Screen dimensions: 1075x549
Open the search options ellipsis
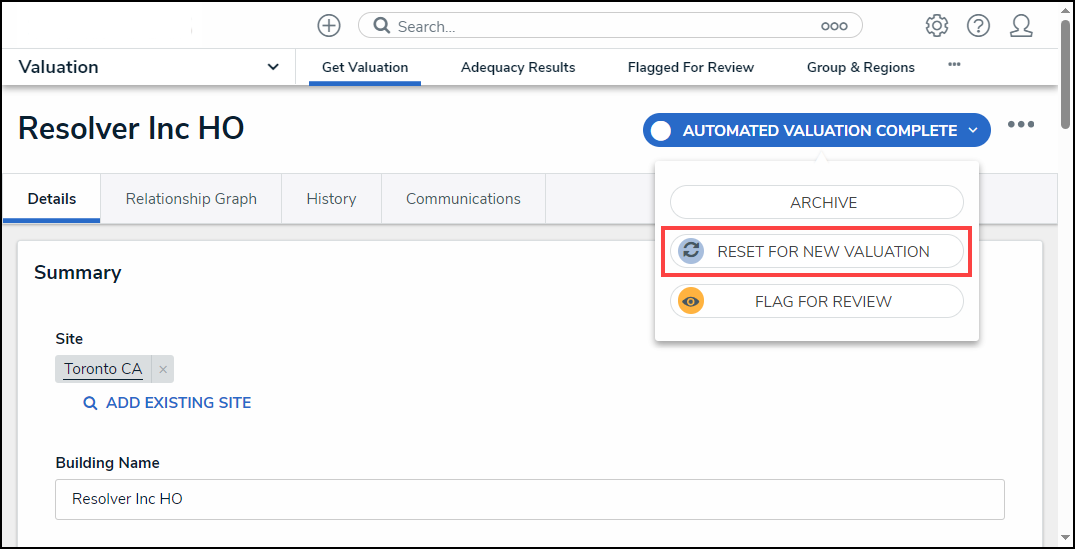pos(834,27)
